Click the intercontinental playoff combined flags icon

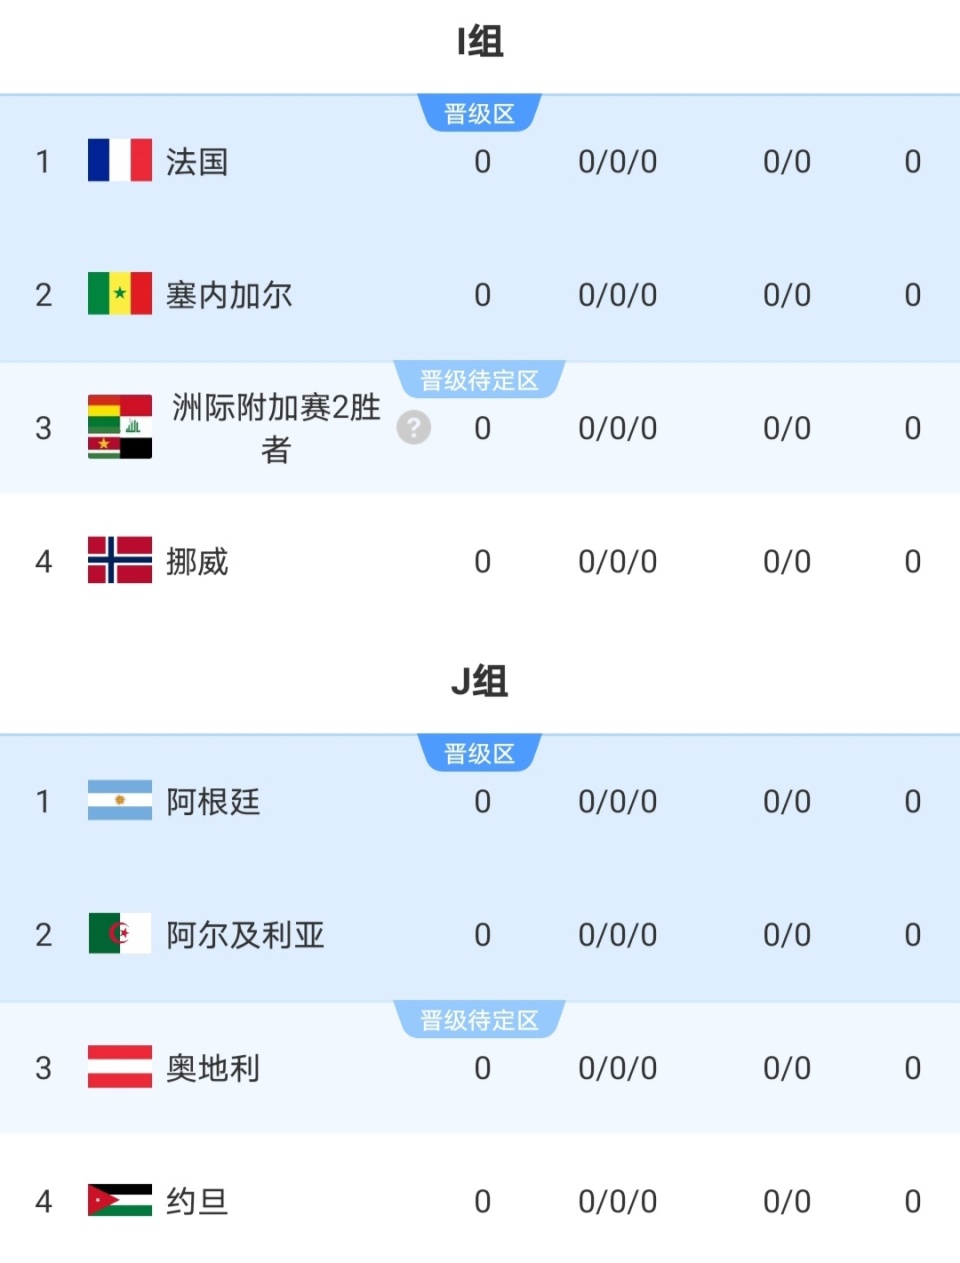[120, 427]
